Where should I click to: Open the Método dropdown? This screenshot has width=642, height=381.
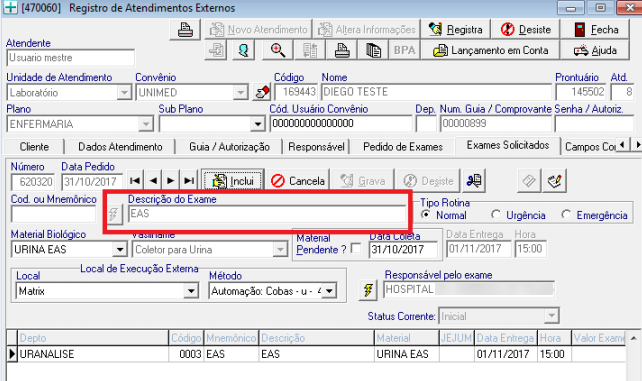(x=329, y=291)
